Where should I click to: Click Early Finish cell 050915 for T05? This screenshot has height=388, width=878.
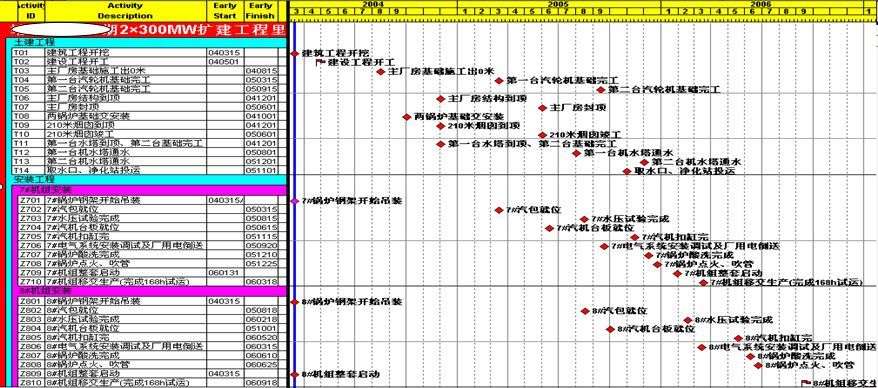pos(261,89)
